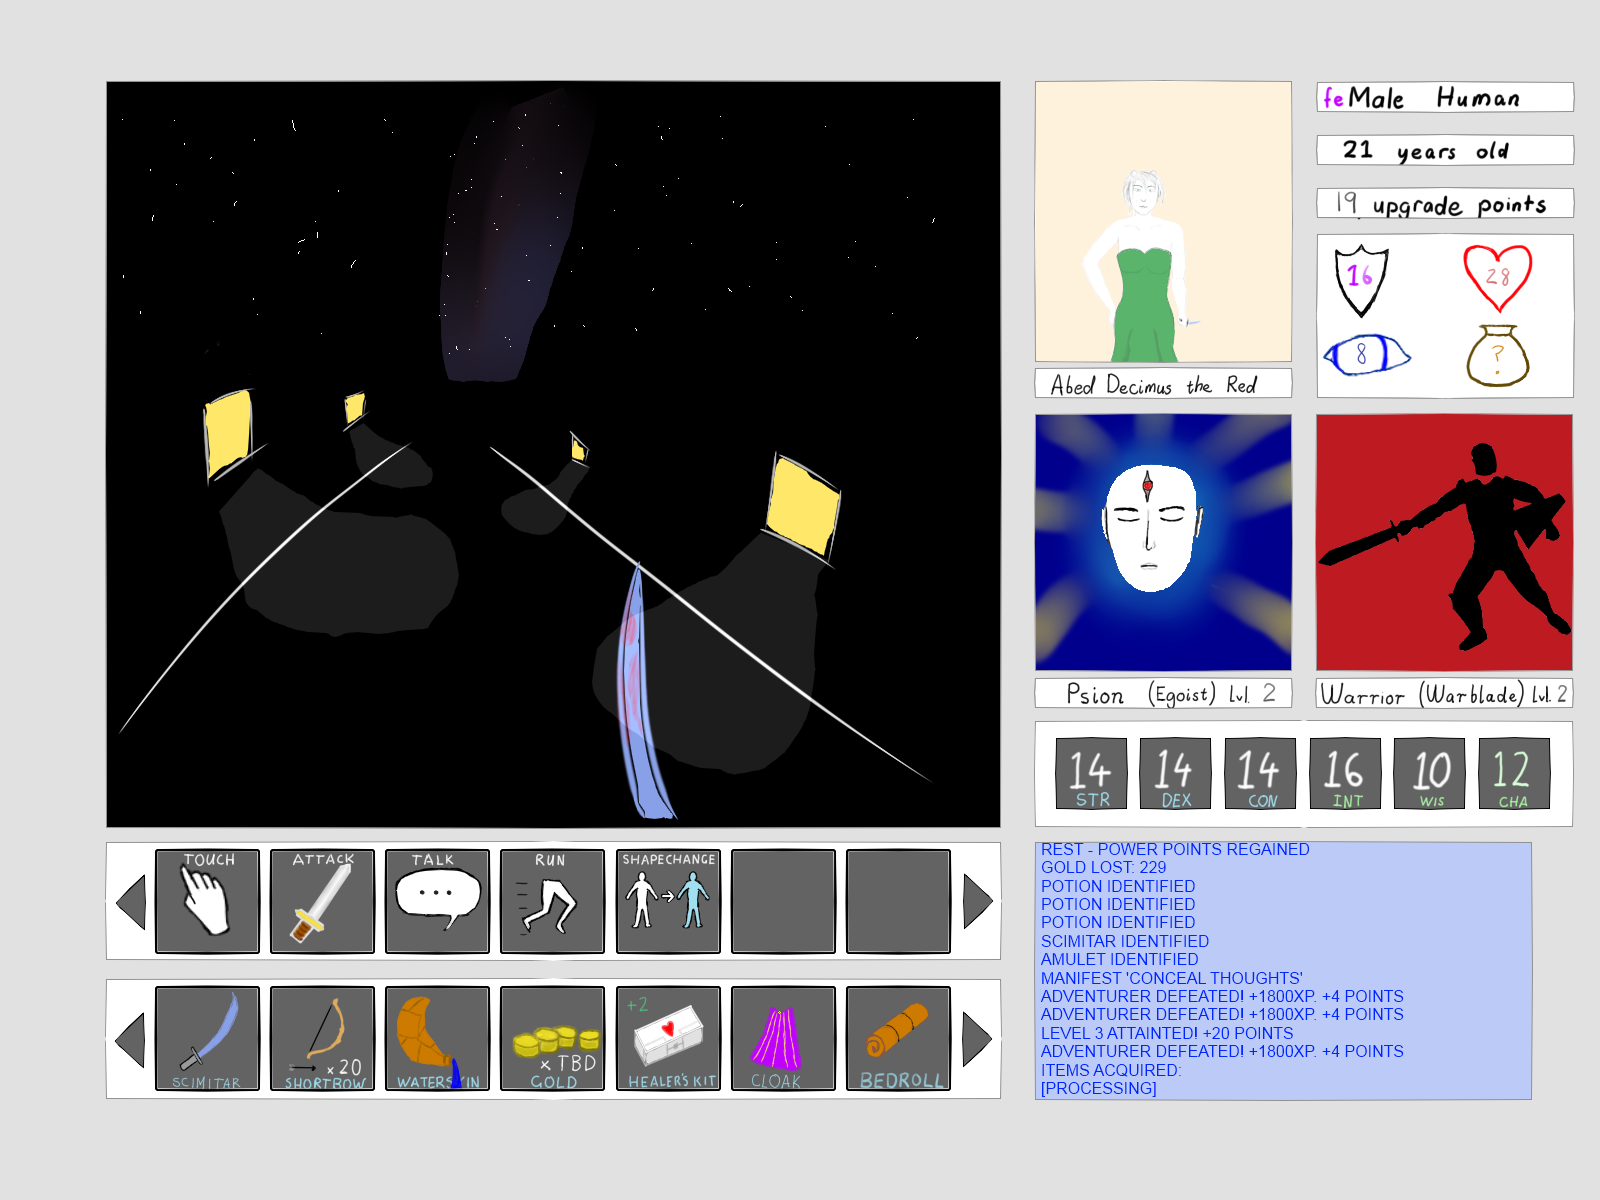Pick the Bedroll inventory item
This screenshot has width=1600, height=1200.
coord(898,1038)
